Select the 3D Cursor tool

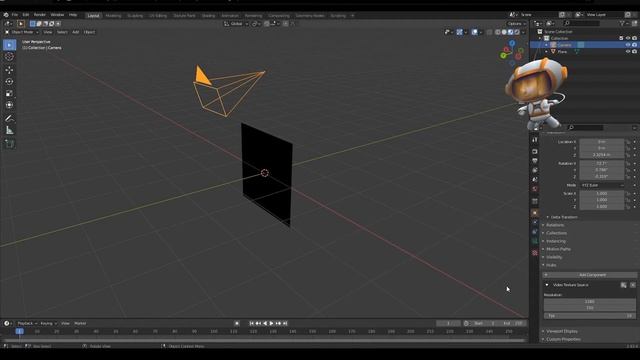9,57
